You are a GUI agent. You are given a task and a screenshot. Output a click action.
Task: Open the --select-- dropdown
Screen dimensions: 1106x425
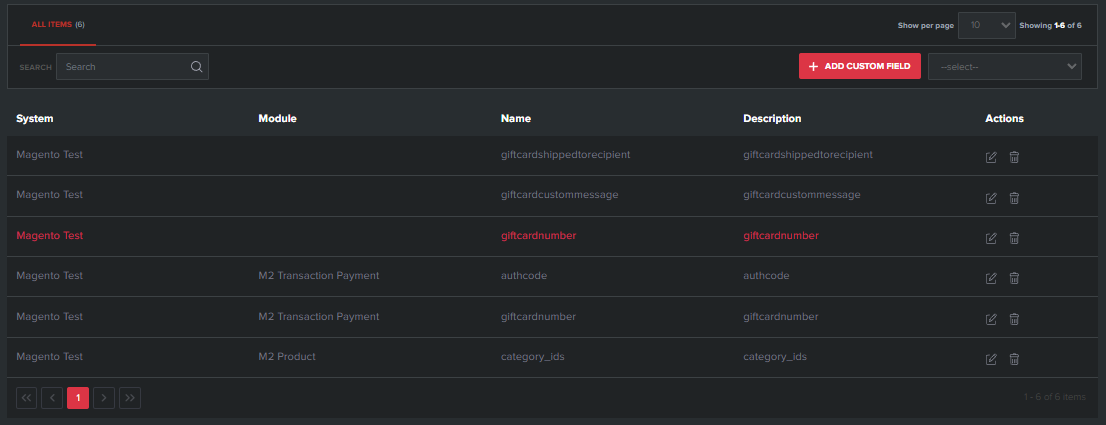click(1005, 66)
